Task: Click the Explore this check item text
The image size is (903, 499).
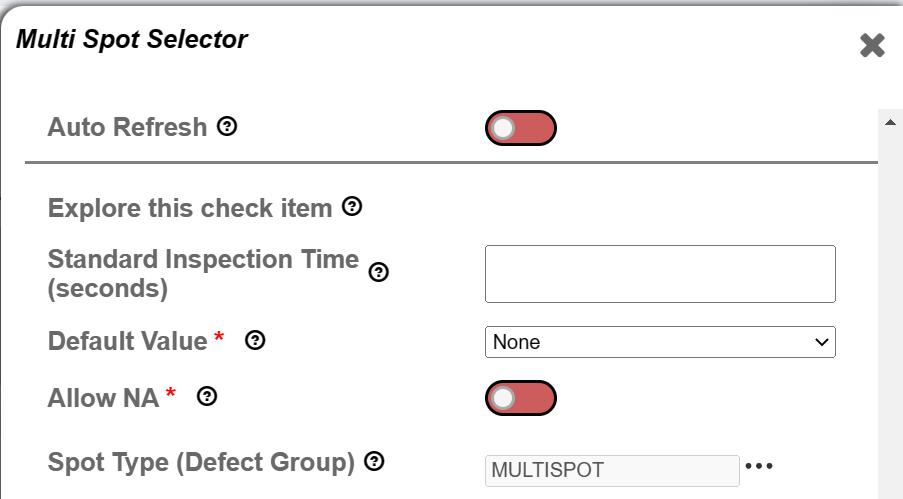Action: [x=190, y=208]
